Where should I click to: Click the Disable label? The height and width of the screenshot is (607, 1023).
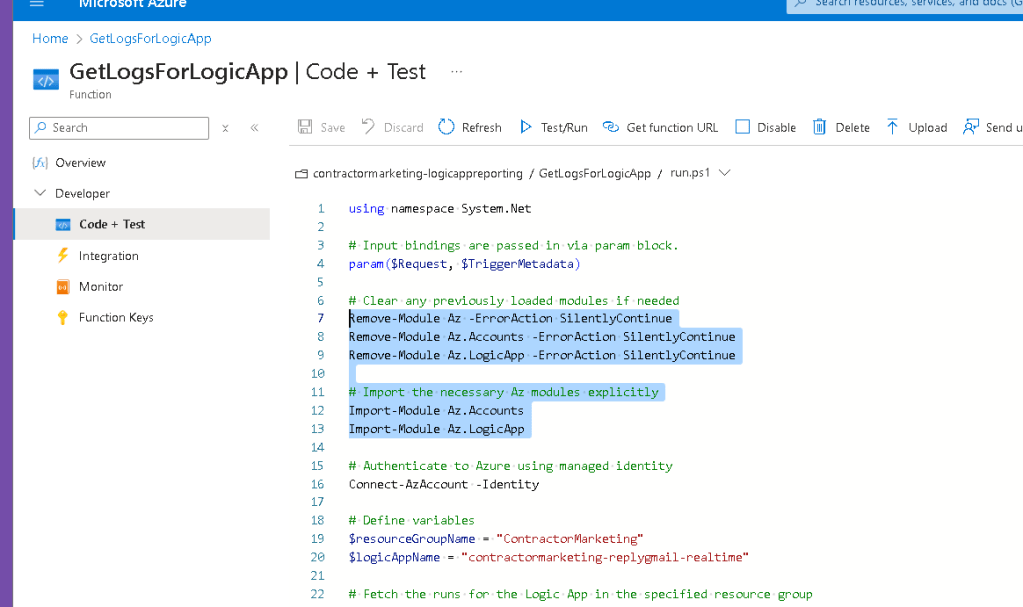click(x=776, y=128)
